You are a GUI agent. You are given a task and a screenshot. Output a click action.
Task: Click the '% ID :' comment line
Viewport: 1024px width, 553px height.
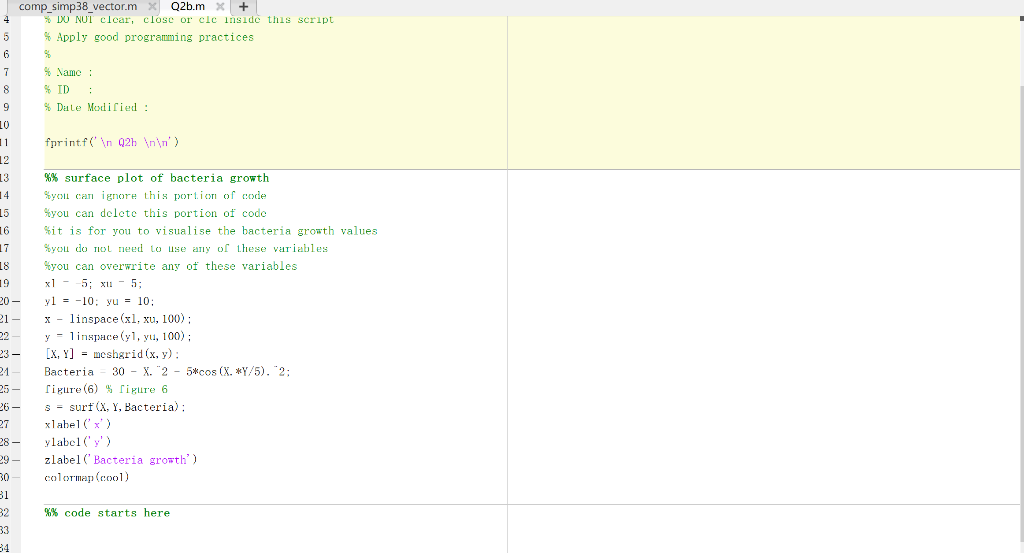[x=69, y=90]
